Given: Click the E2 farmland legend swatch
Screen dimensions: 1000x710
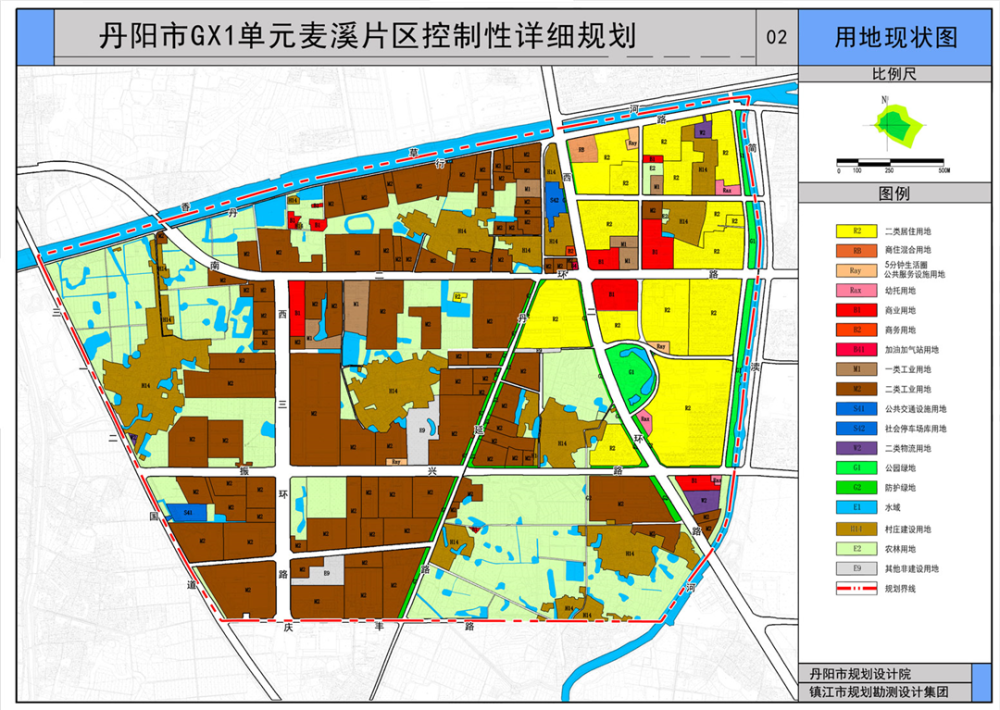Looking at the screenshot, I should (857, 549).
